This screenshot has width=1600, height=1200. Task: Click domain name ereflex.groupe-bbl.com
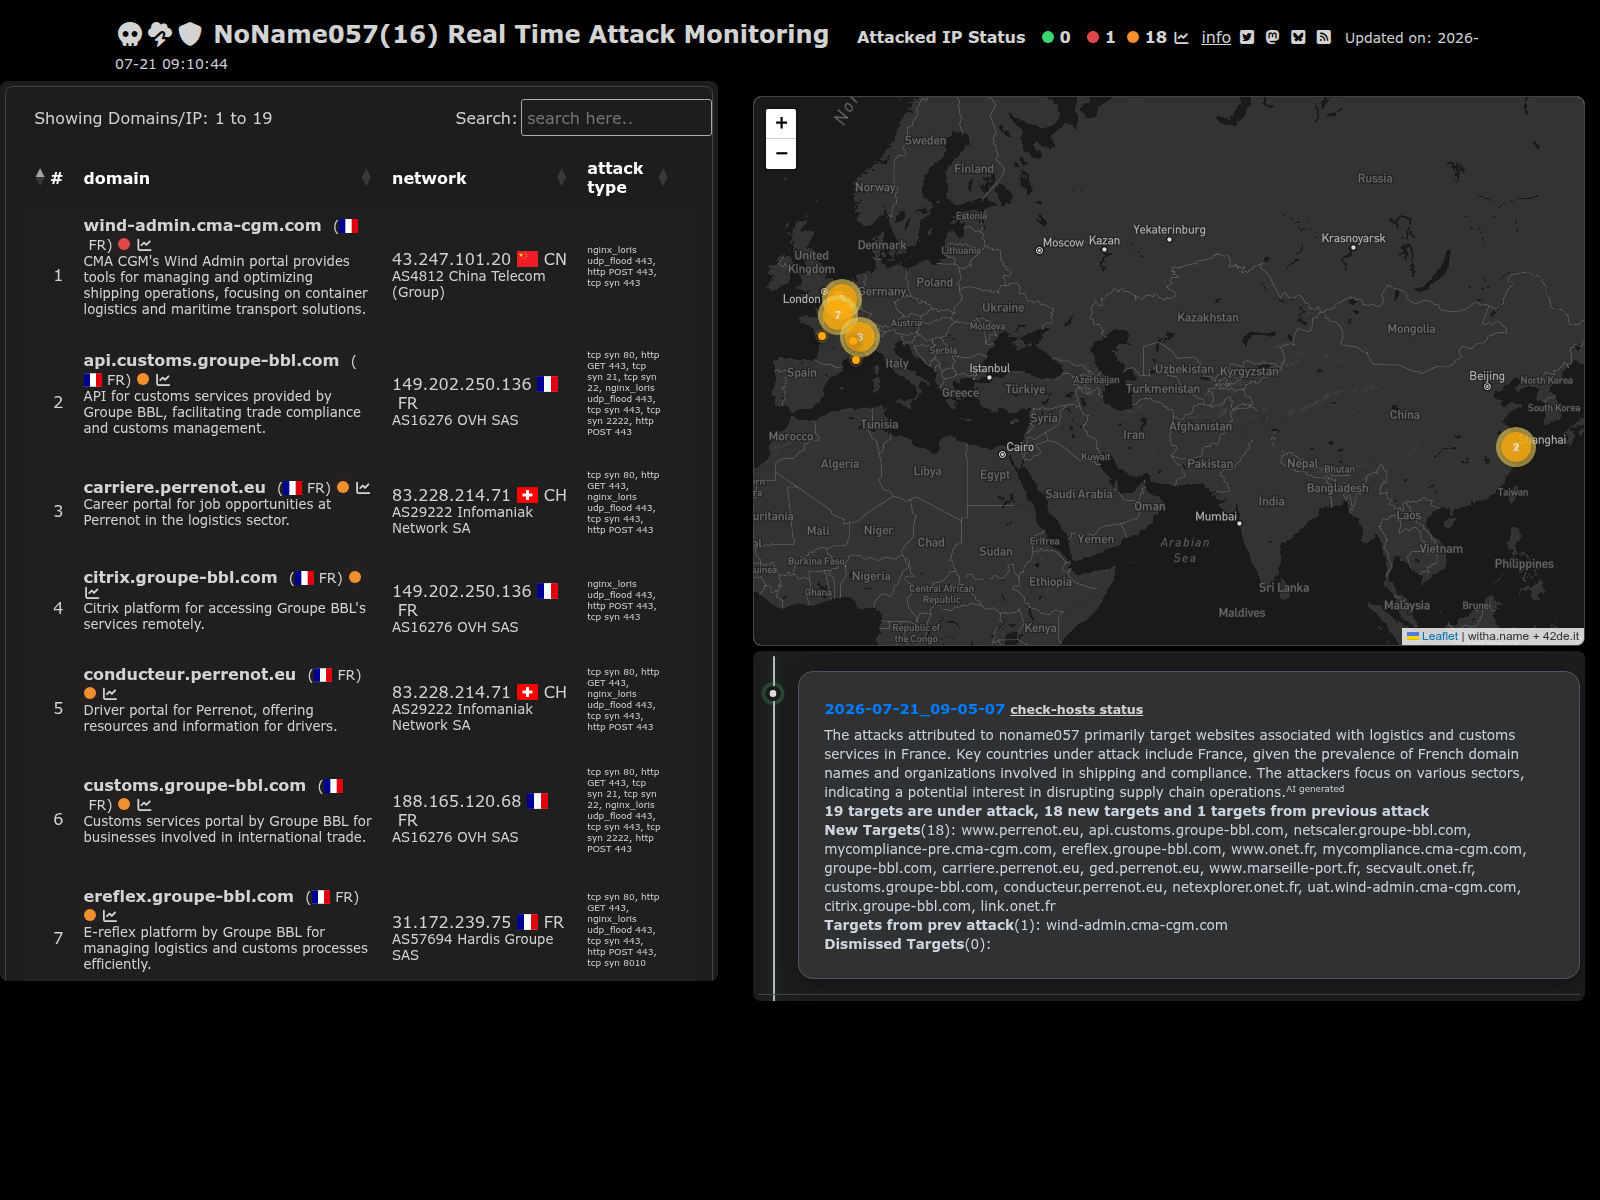188,896
